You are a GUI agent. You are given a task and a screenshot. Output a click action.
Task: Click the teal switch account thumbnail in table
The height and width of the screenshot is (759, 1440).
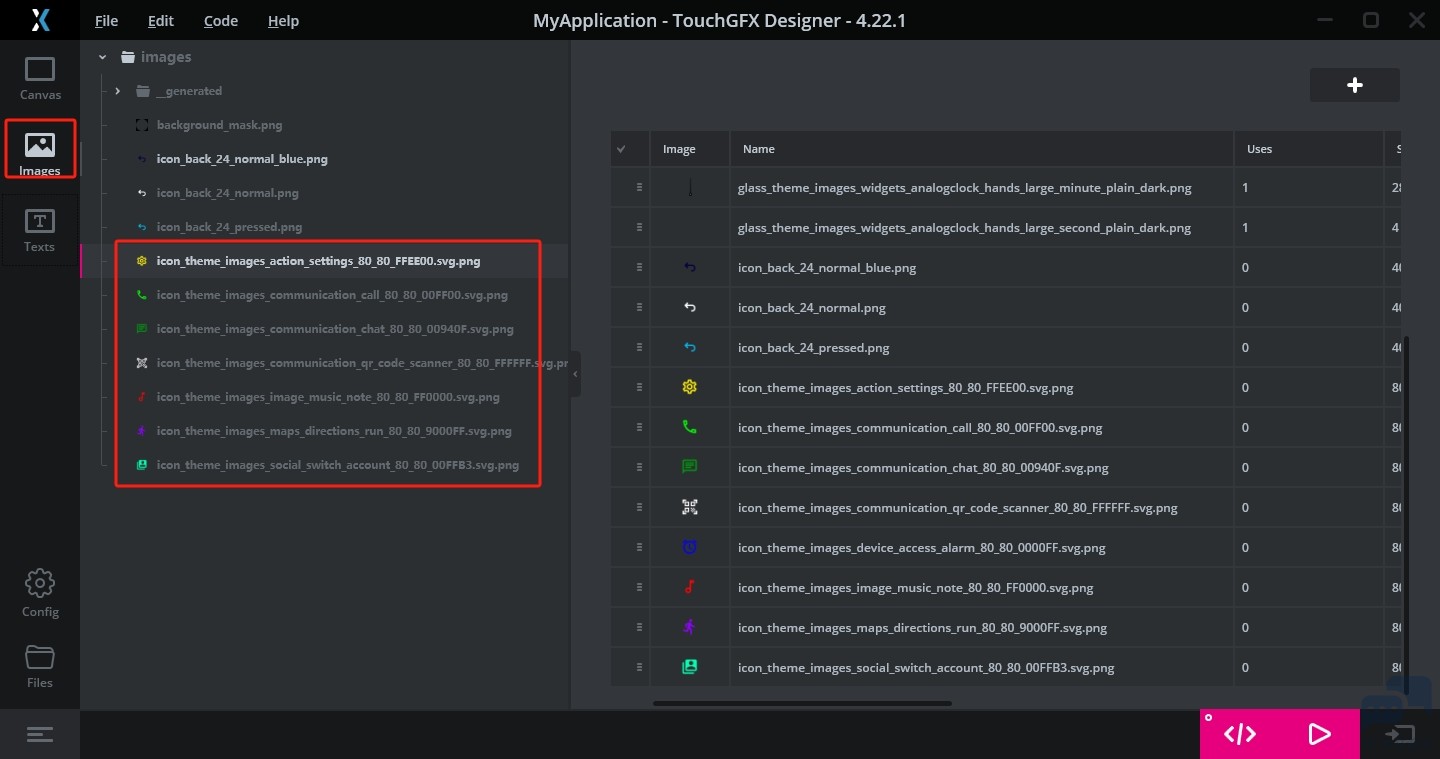[x=689, y=667]
